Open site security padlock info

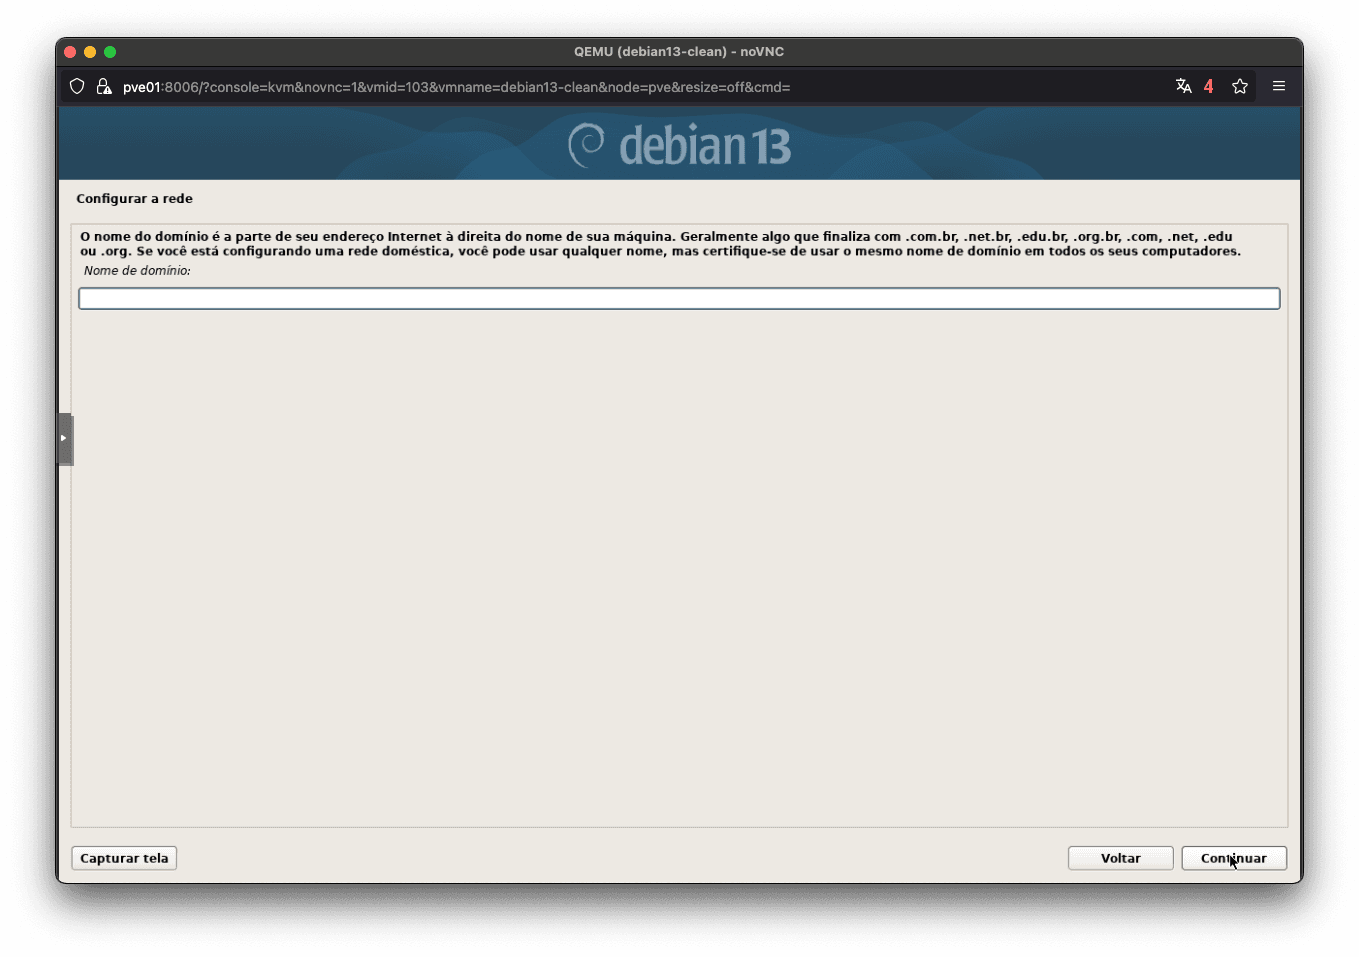tap(103, 87)
